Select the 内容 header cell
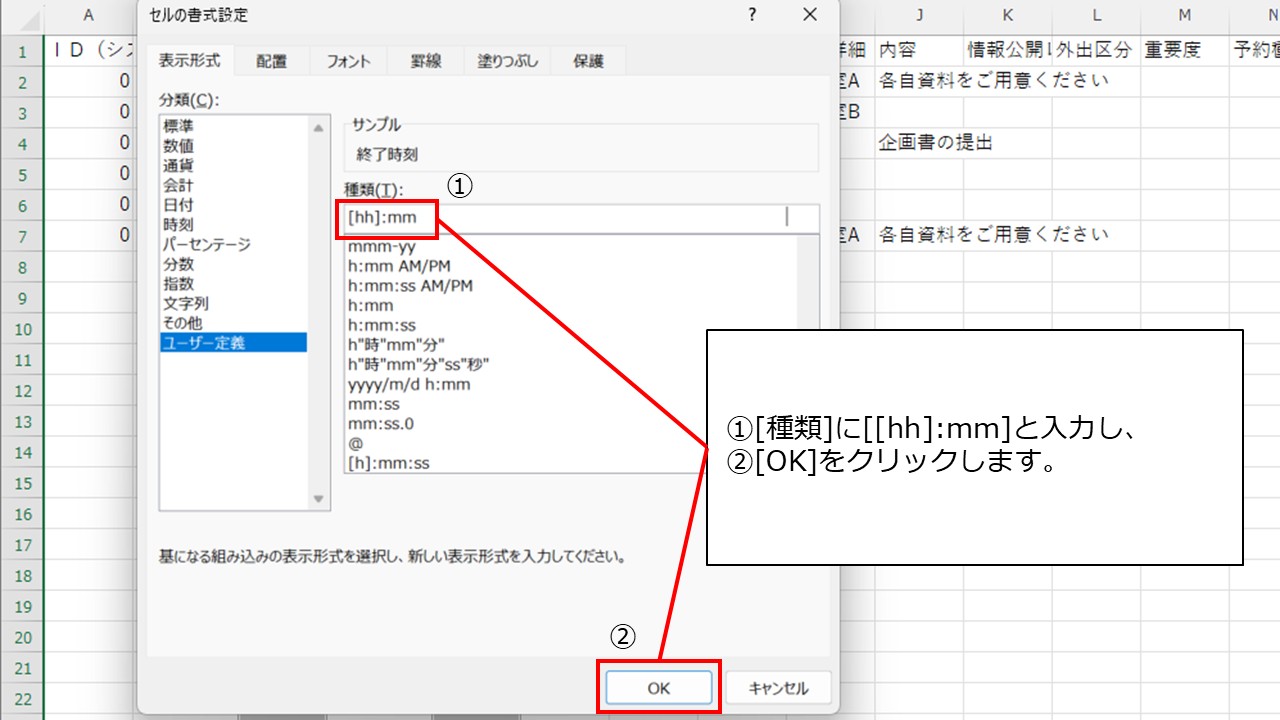 [x=919, y=51]
